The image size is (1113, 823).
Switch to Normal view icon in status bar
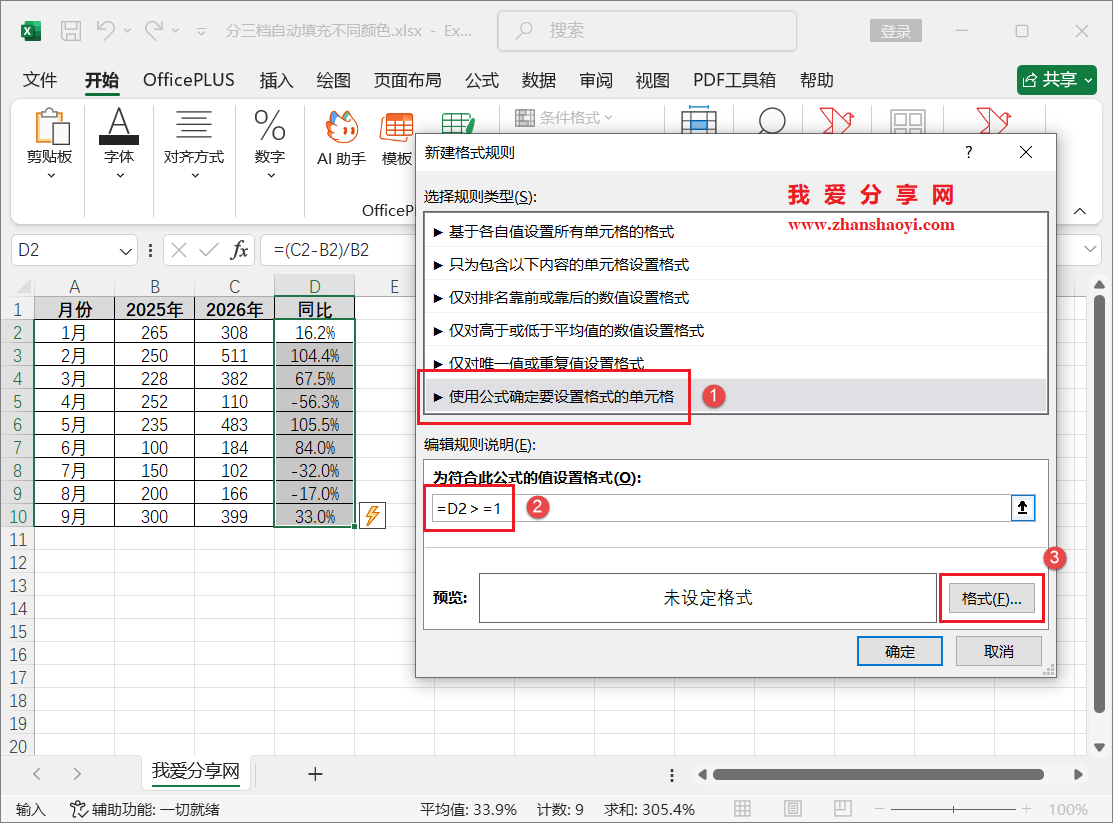(x=742, y=809)
